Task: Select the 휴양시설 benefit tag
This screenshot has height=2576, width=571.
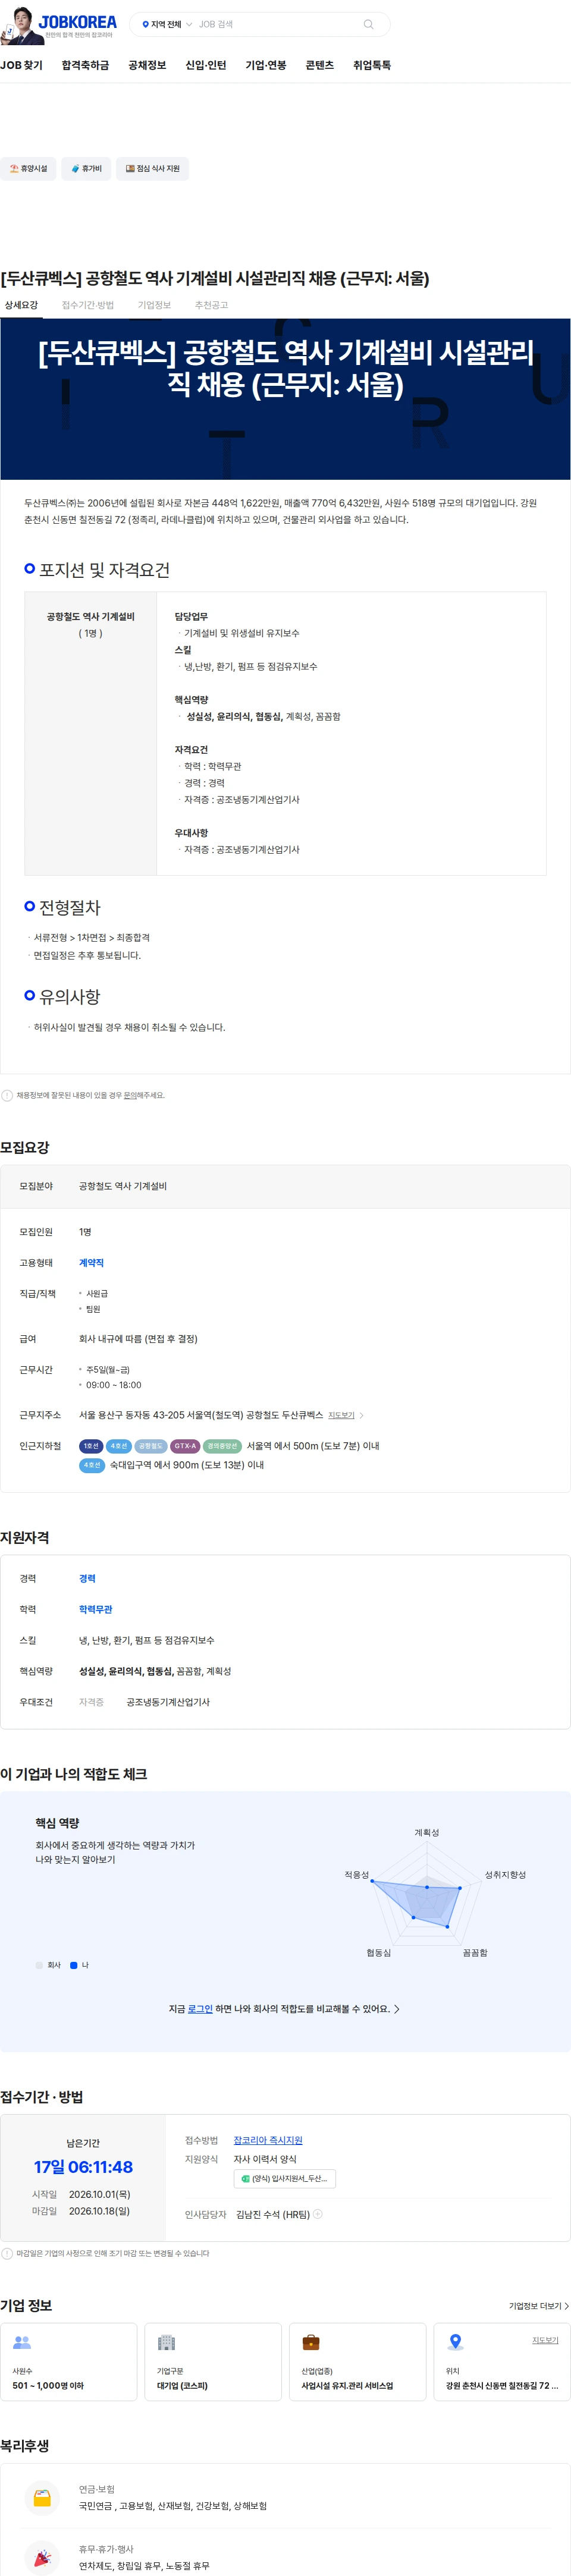Action: click(x=28, y=168)
